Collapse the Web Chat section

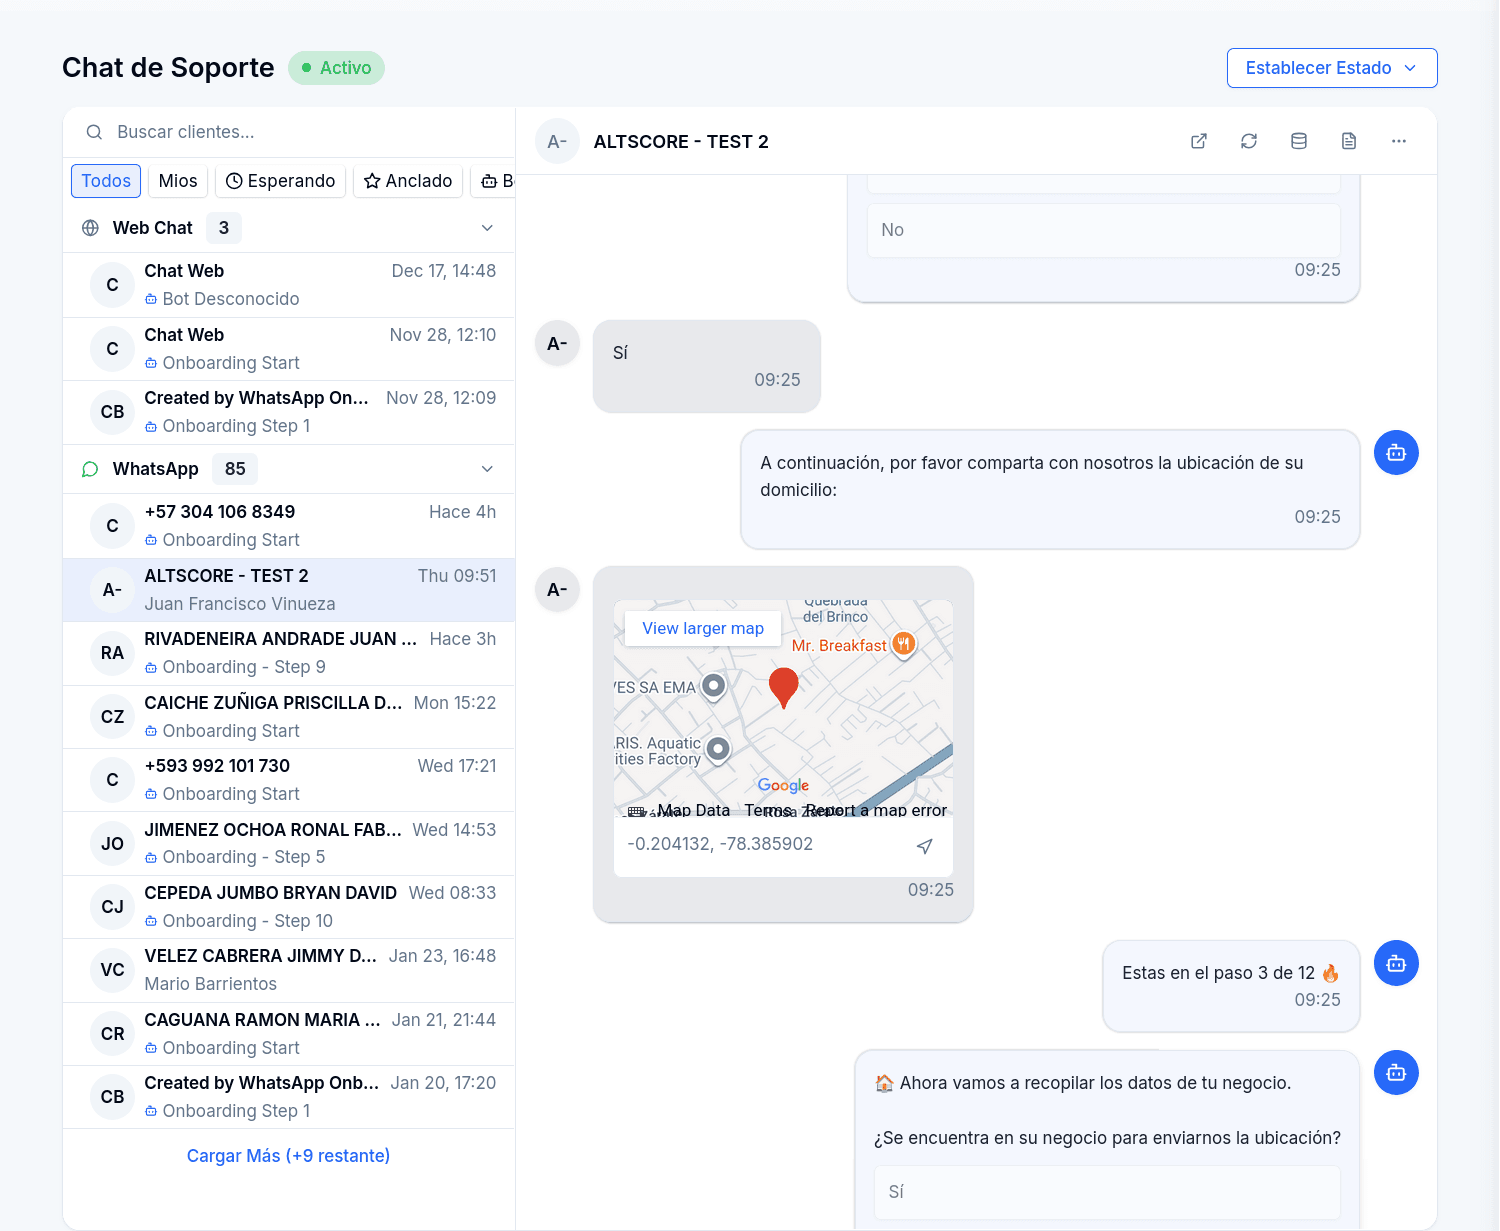487,228
